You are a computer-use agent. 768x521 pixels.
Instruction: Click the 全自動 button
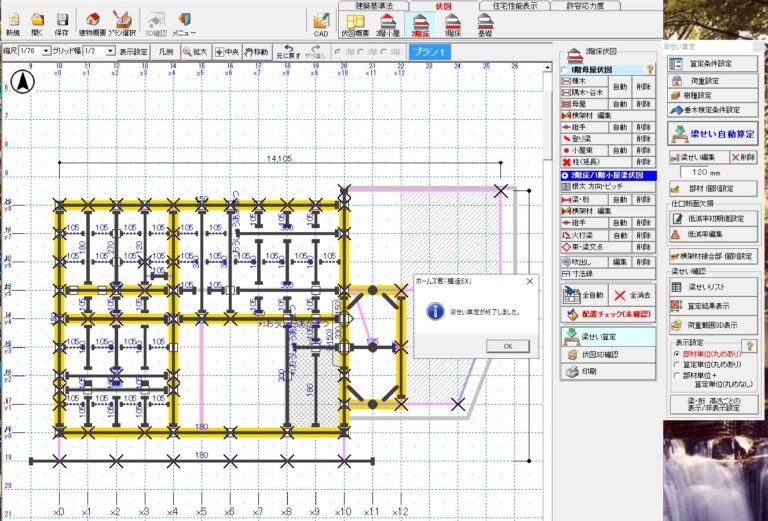click(x=584, y=295)
